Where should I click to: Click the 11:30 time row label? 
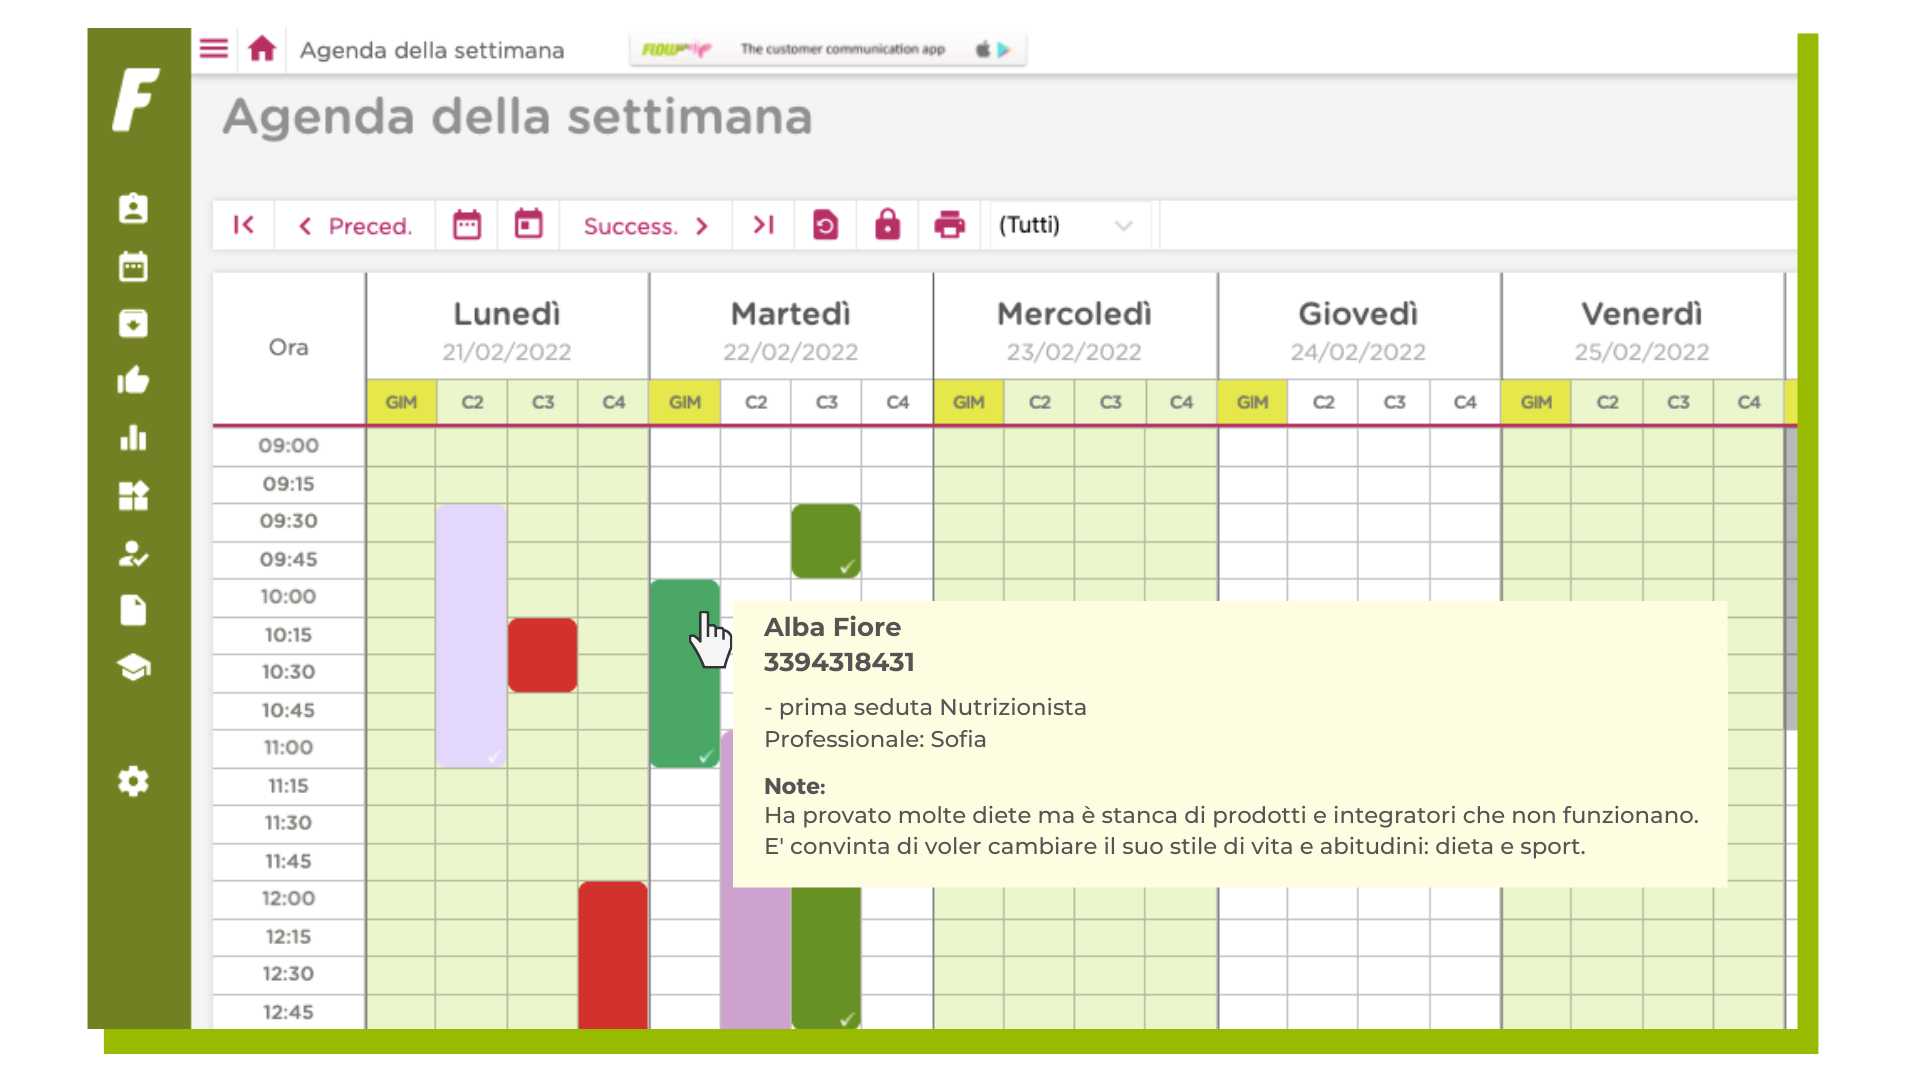[x=289, y=823]
